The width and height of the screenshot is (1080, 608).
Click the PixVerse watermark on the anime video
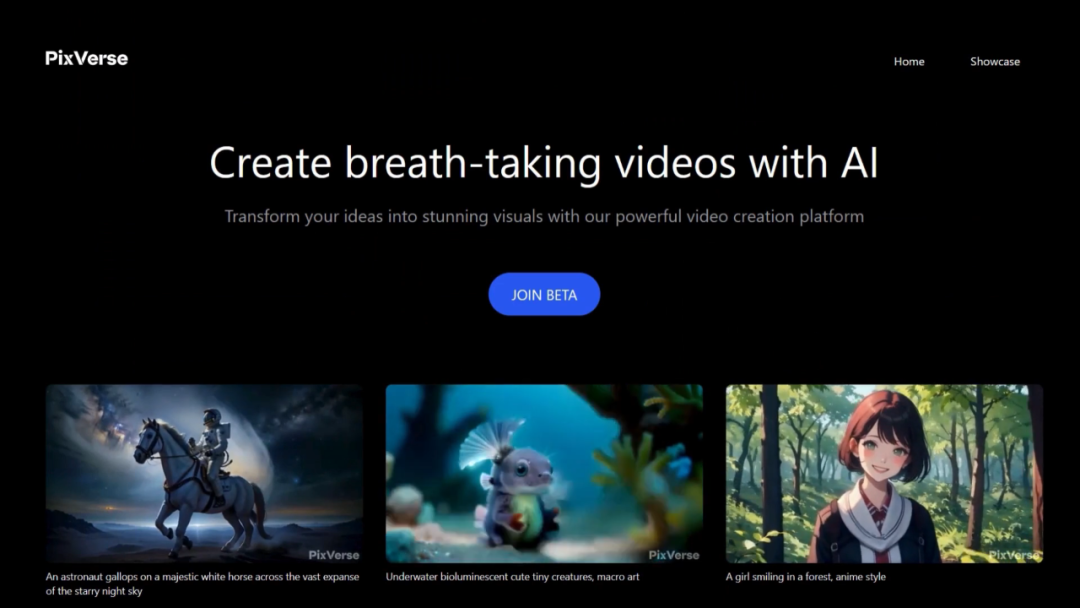(1013, 554)
